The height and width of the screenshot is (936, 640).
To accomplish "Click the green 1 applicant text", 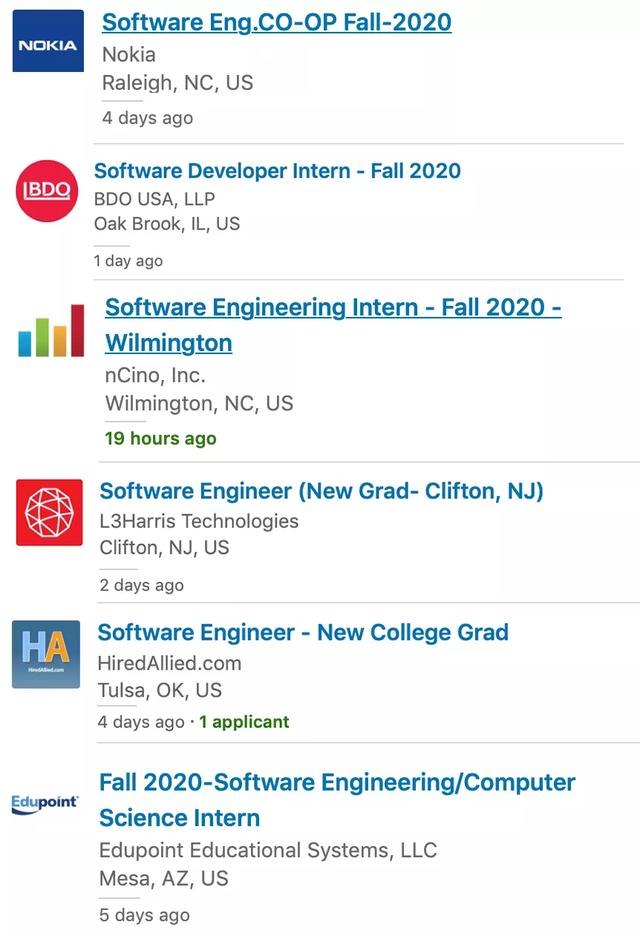I will click(244, 722).
